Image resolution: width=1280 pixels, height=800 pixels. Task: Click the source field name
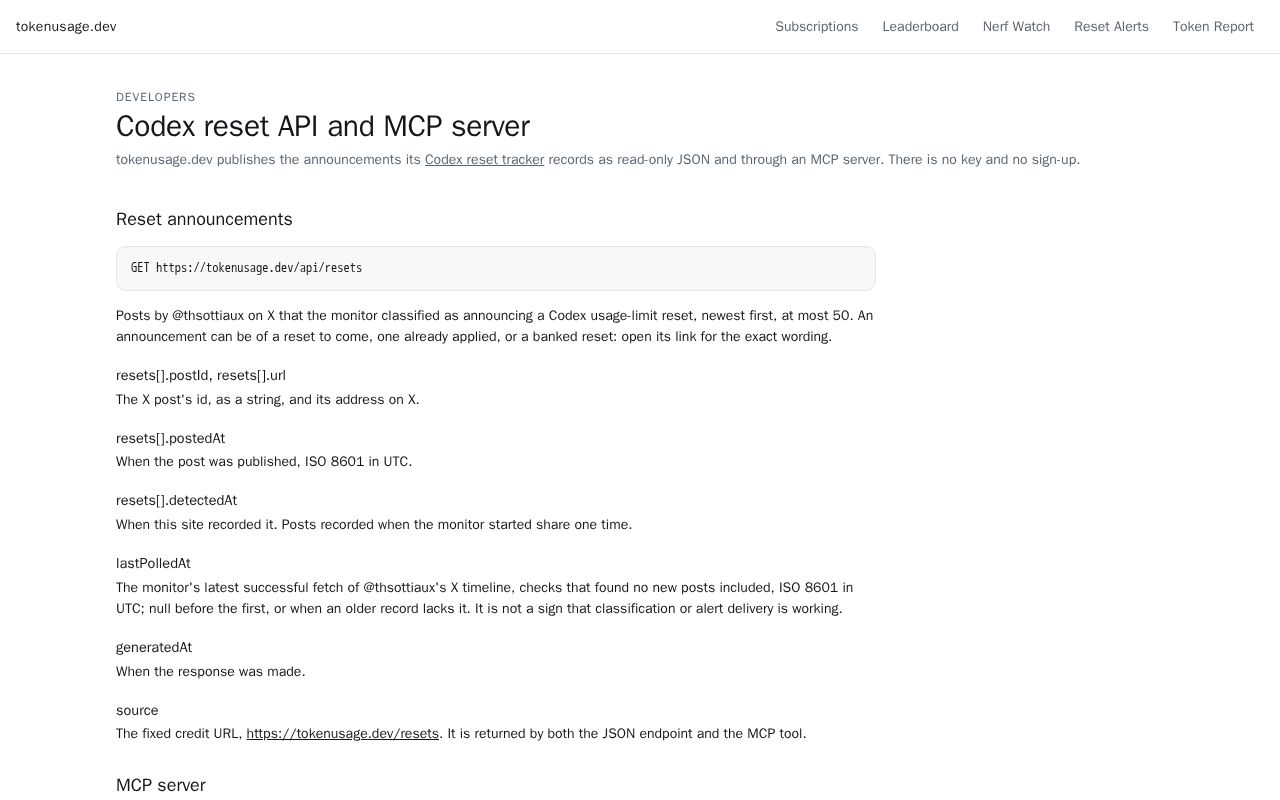(137, 711)
